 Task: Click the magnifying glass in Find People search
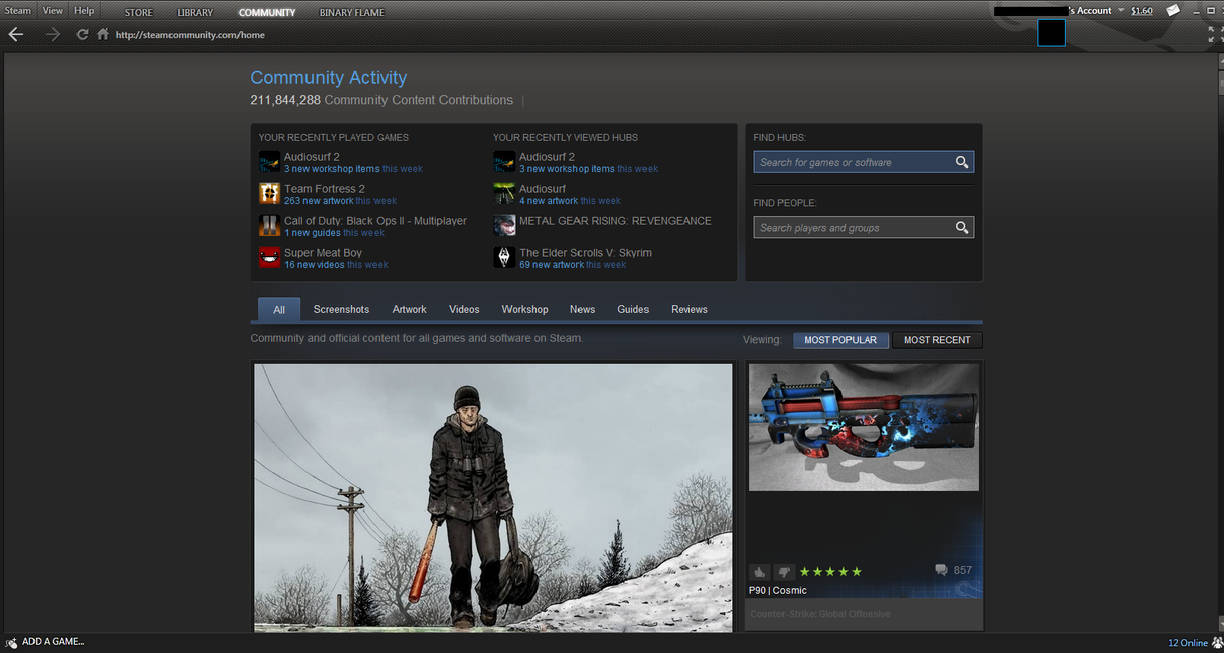tap(961, 227)
